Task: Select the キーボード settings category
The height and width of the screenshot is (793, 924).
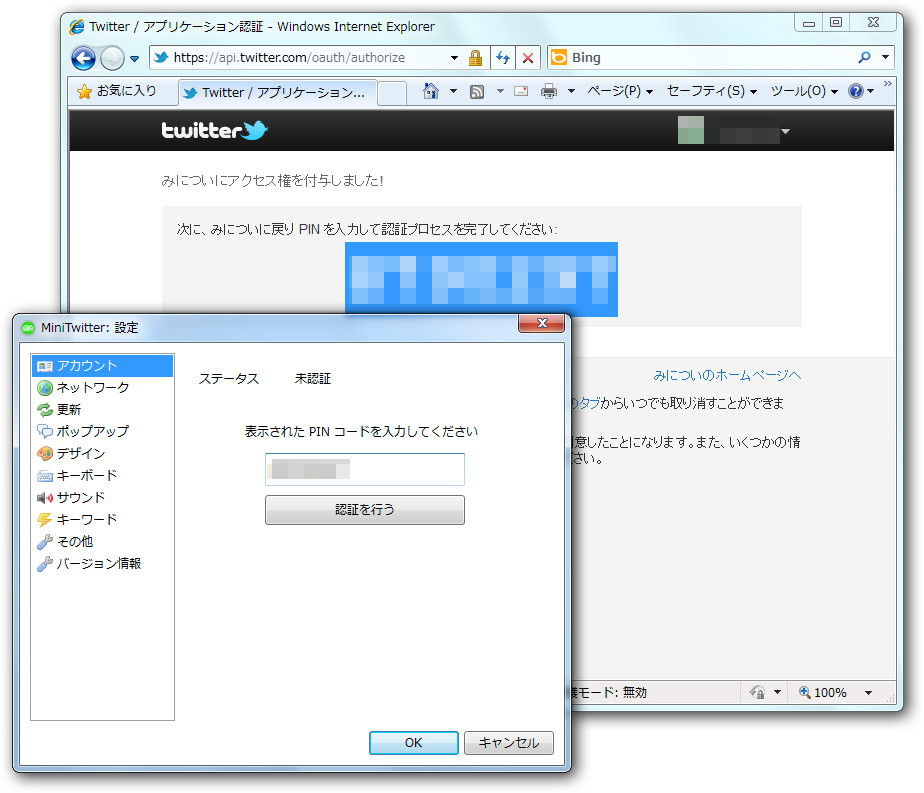Action: pos(82,475)
